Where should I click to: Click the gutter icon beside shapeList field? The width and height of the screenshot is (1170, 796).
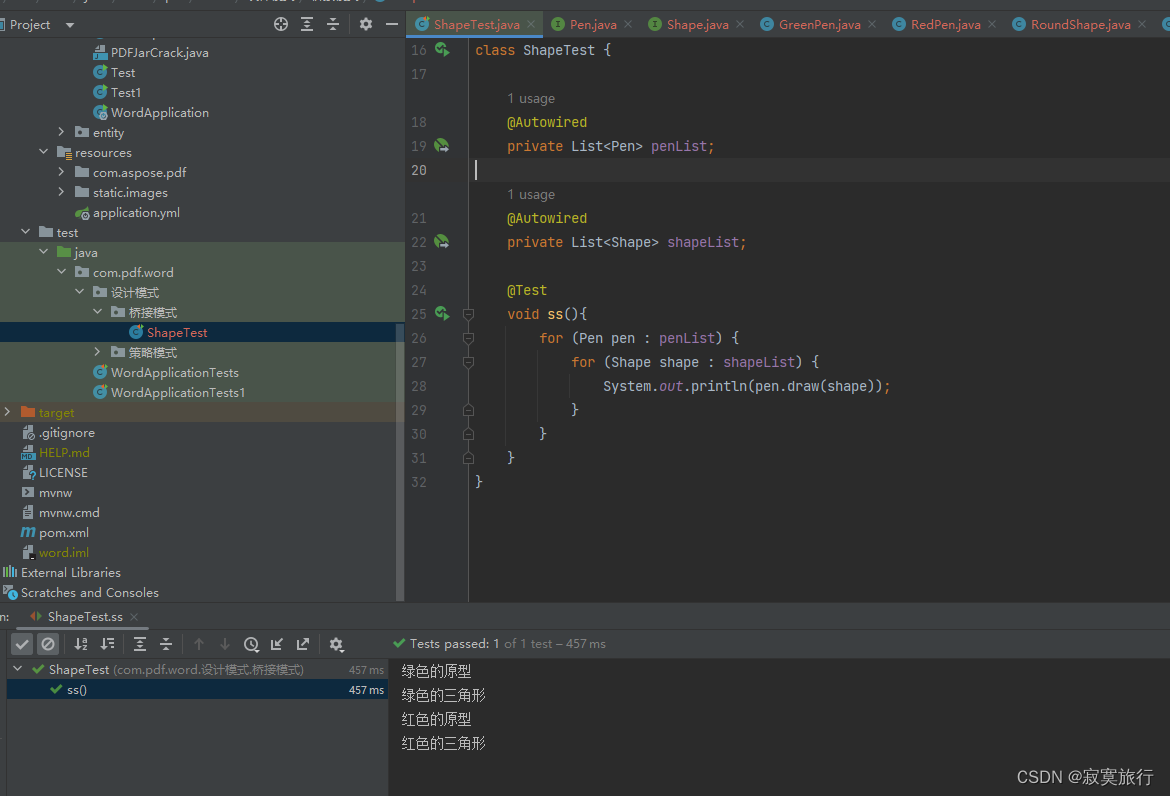(x=442, y=242)
